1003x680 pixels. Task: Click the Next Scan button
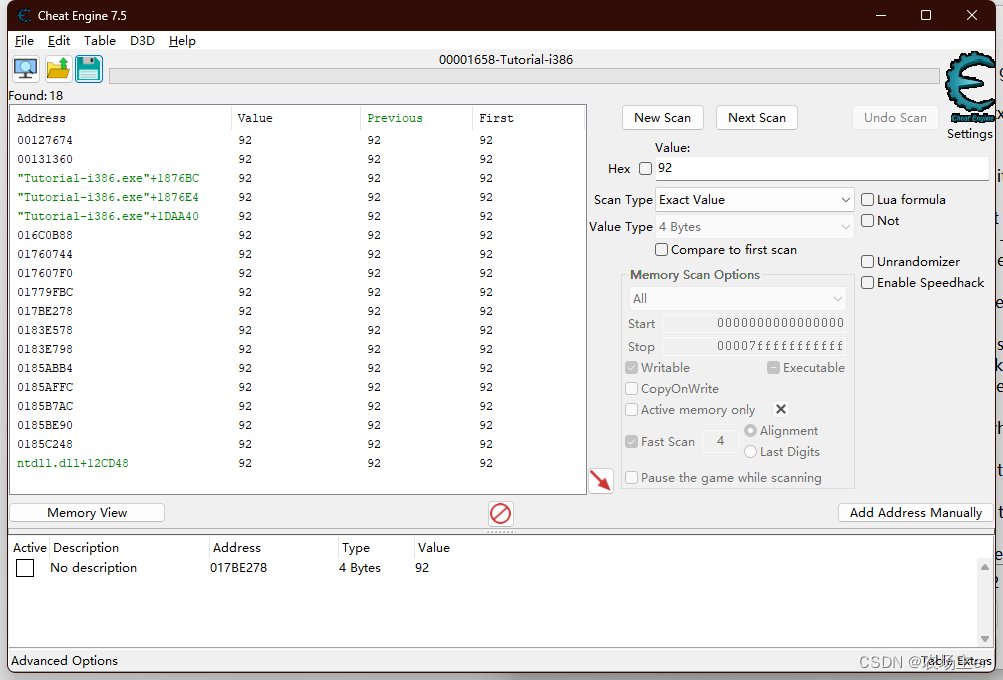[x=757, y=118]
